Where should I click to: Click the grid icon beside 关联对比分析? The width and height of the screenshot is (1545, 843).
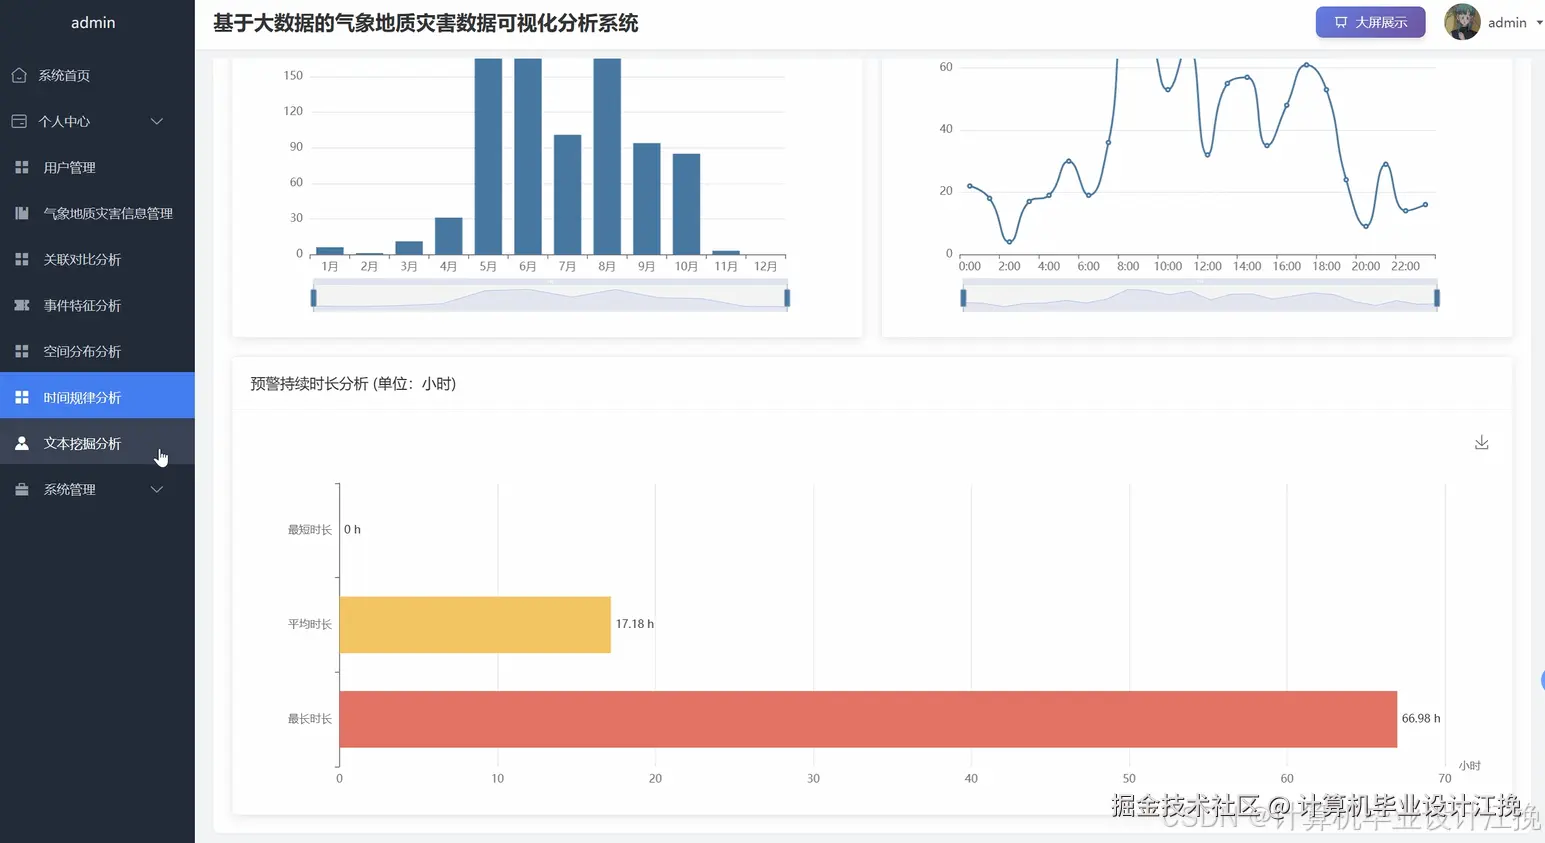[x=22, y=259]
